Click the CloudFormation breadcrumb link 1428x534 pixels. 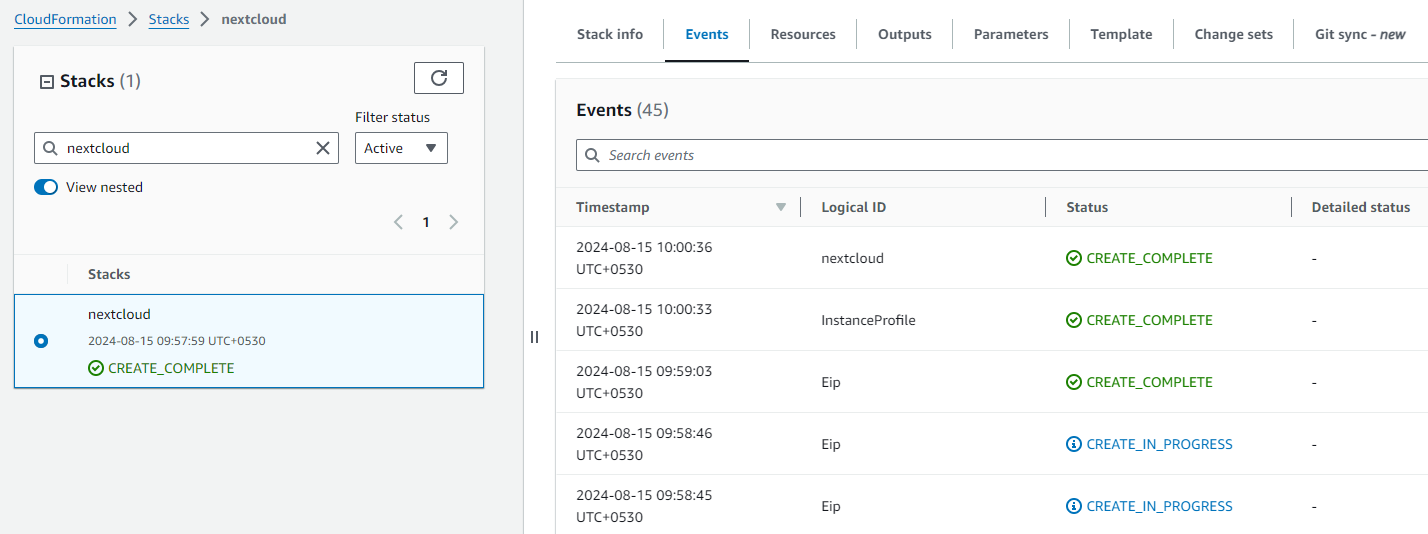[65, 19]
